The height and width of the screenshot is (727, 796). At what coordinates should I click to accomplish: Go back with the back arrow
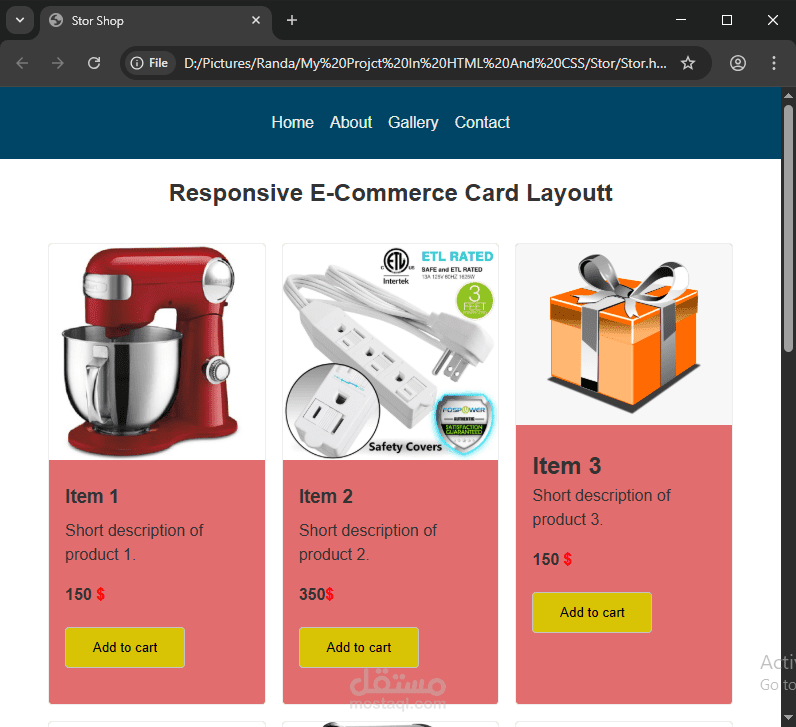[x=22, y=63]
